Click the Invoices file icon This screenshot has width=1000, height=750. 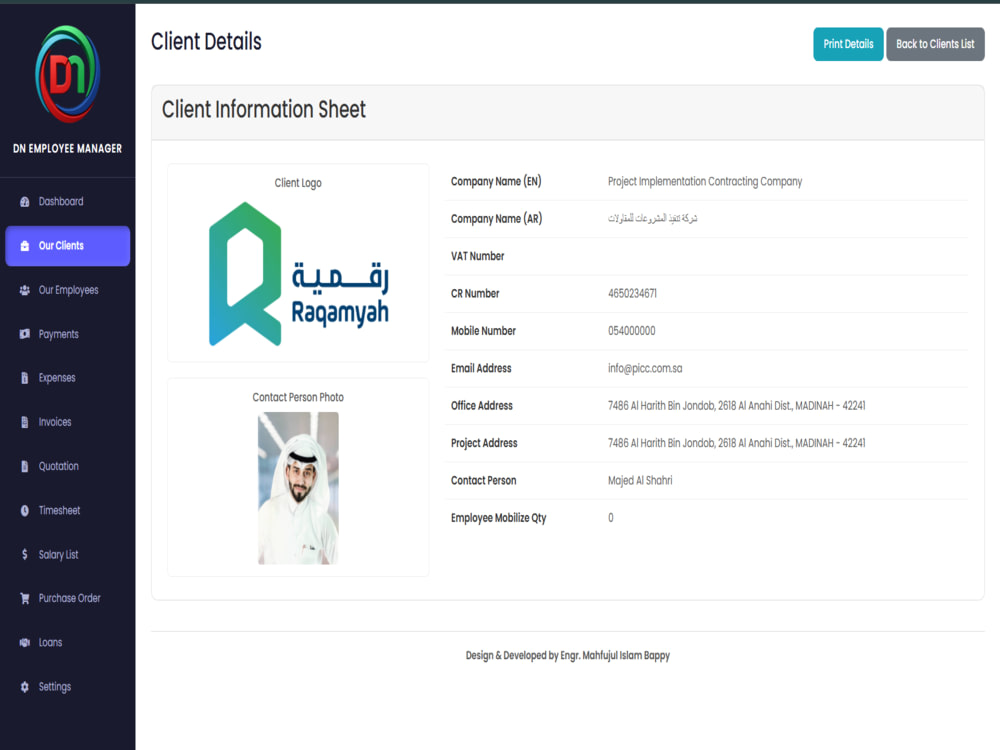point(25,422)
